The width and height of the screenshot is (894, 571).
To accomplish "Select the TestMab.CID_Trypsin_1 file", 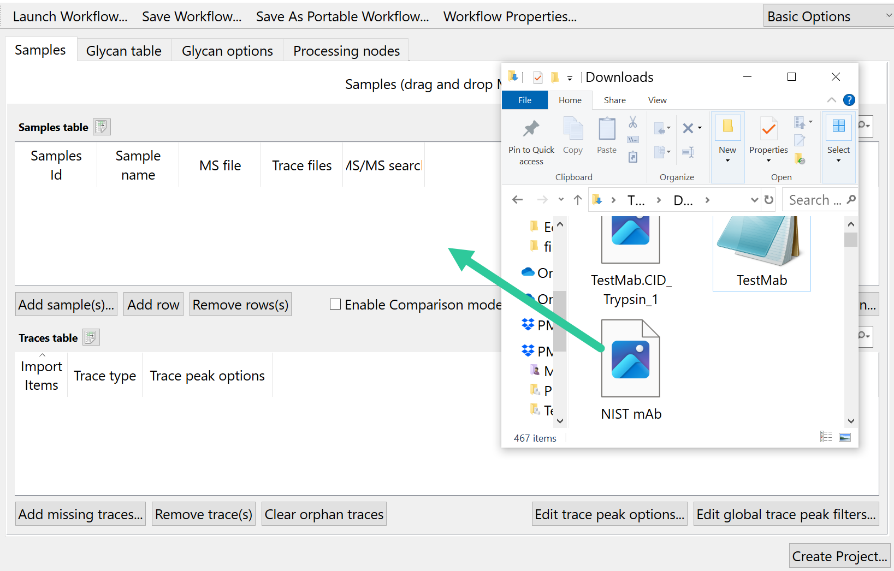I will [x=631, y=262].
